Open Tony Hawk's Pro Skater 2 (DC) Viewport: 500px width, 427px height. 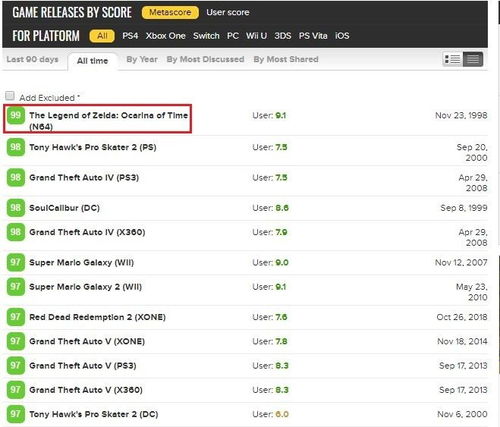(93, 415)
